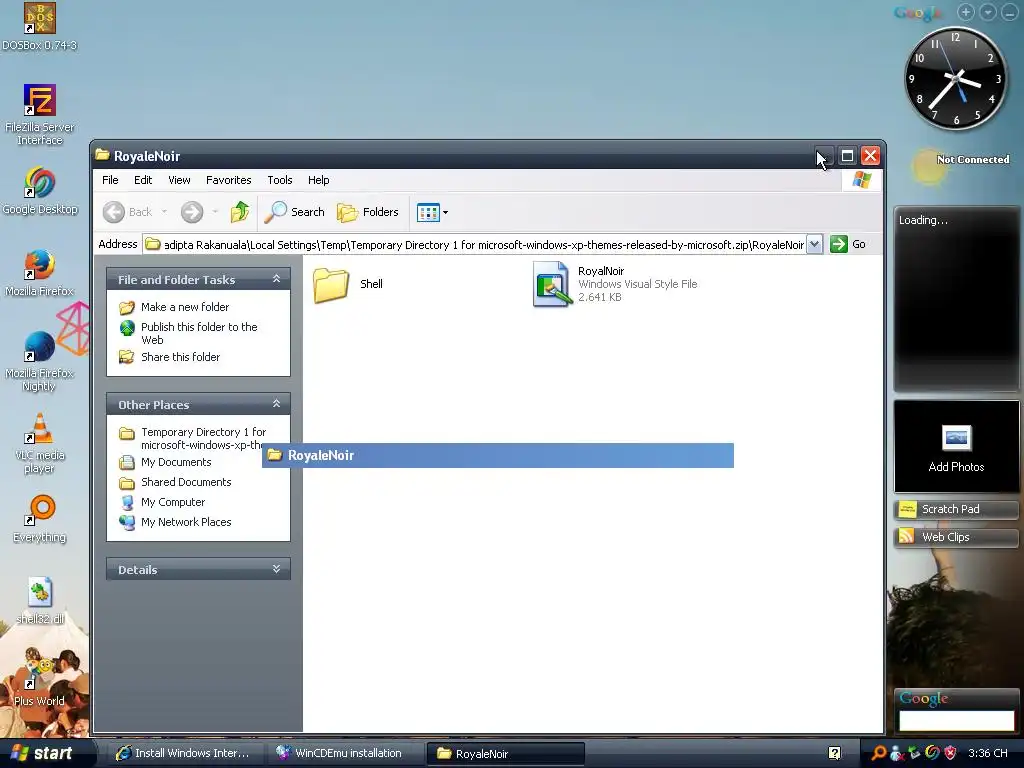Go to My Computer

[162, 502]
